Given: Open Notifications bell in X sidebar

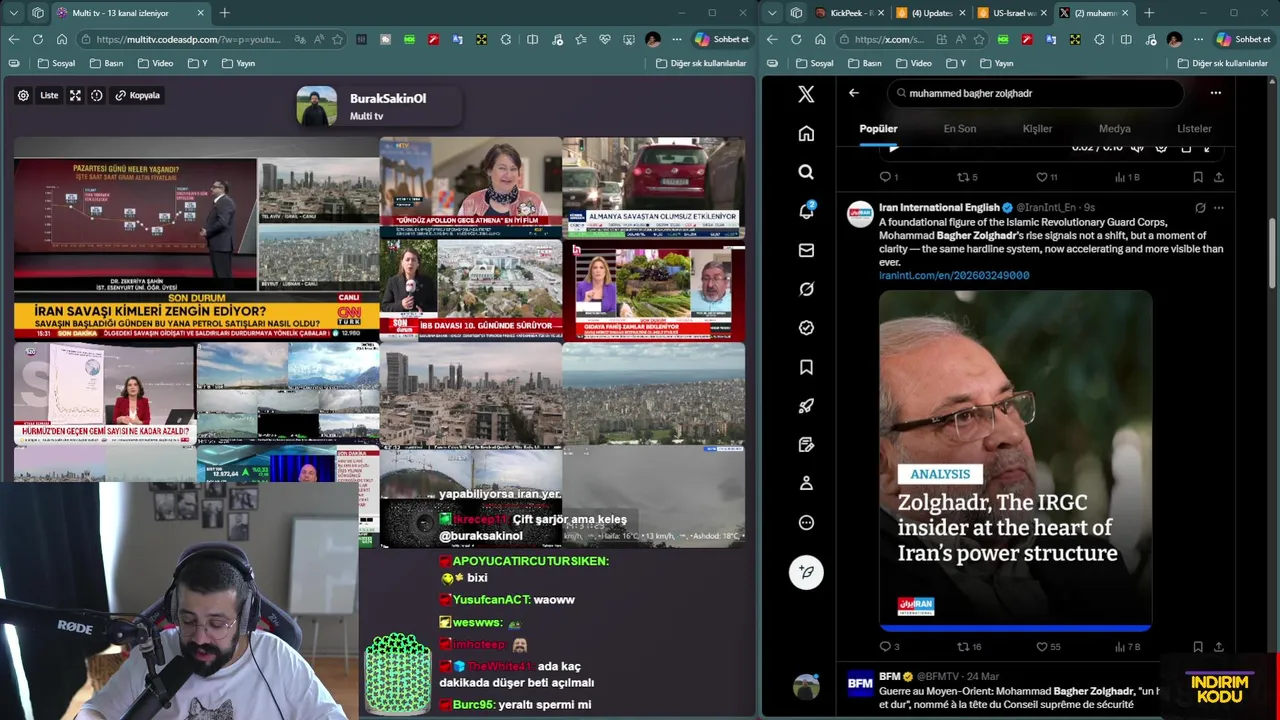Looking at the screenshot, I should click(806, 211).
